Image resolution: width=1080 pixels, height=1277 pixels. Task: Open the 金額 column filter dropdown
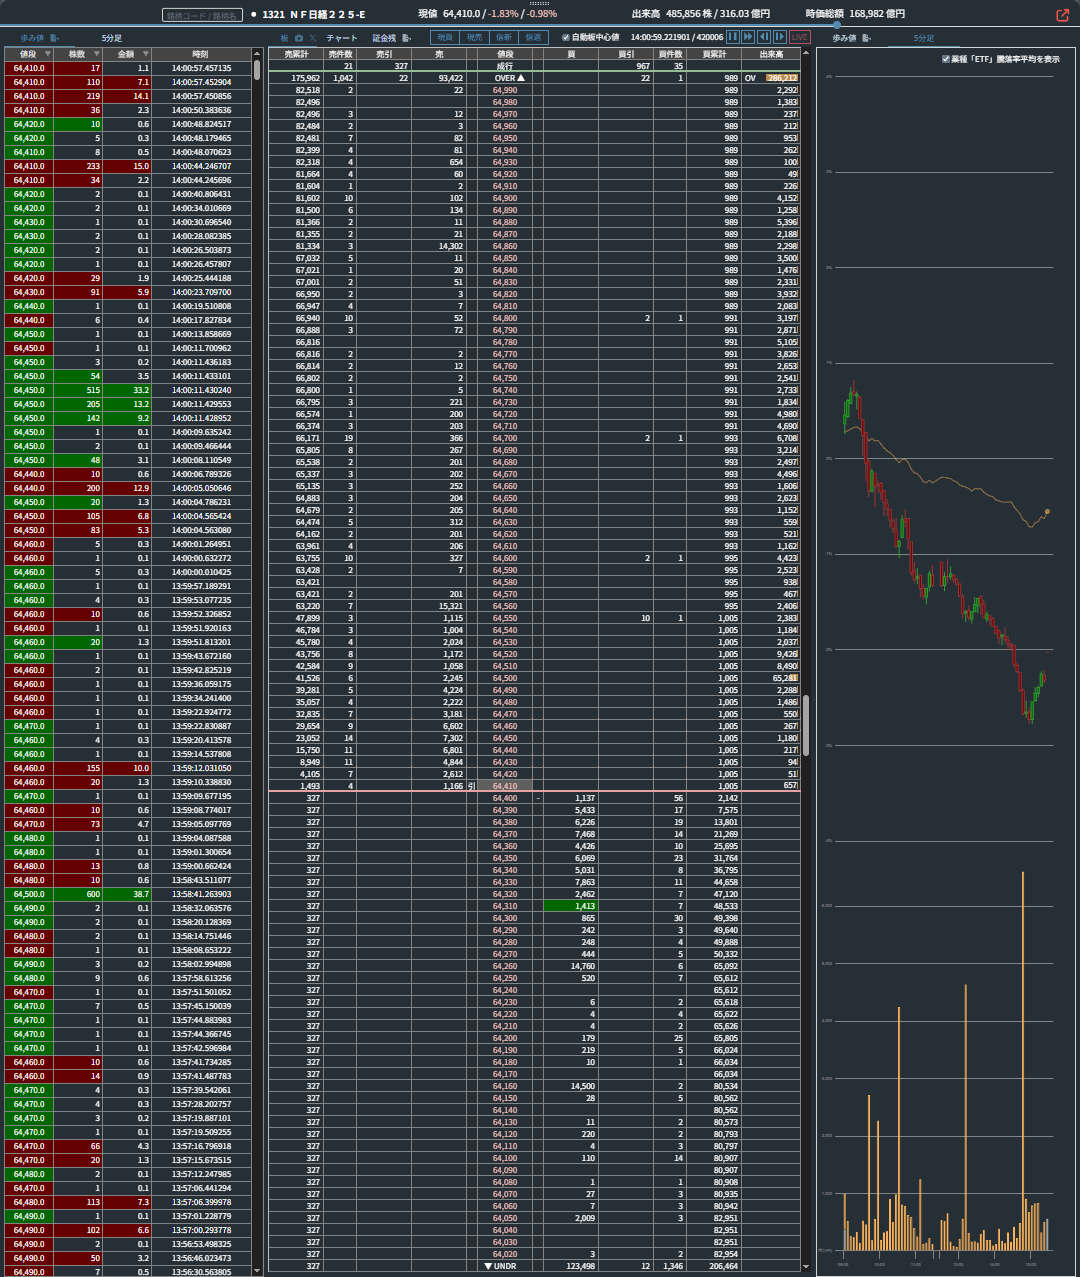[x=146, y=54]
